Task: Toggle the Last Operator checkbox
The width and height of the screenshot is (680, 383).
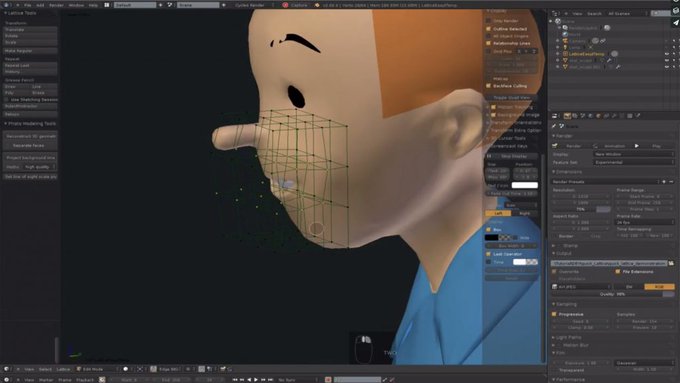Action: [488, 254]
